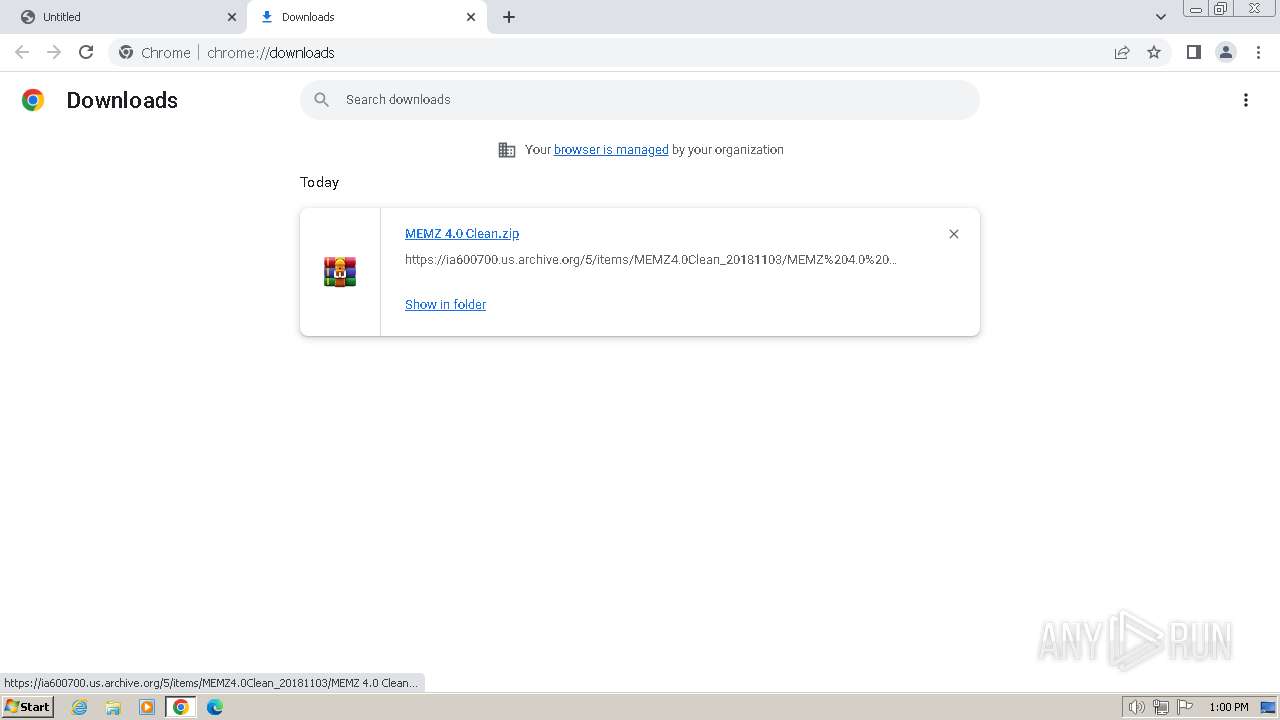Close the Downloads tab
Viewport: 1280px width, 720px height.
tap(471, 17)
